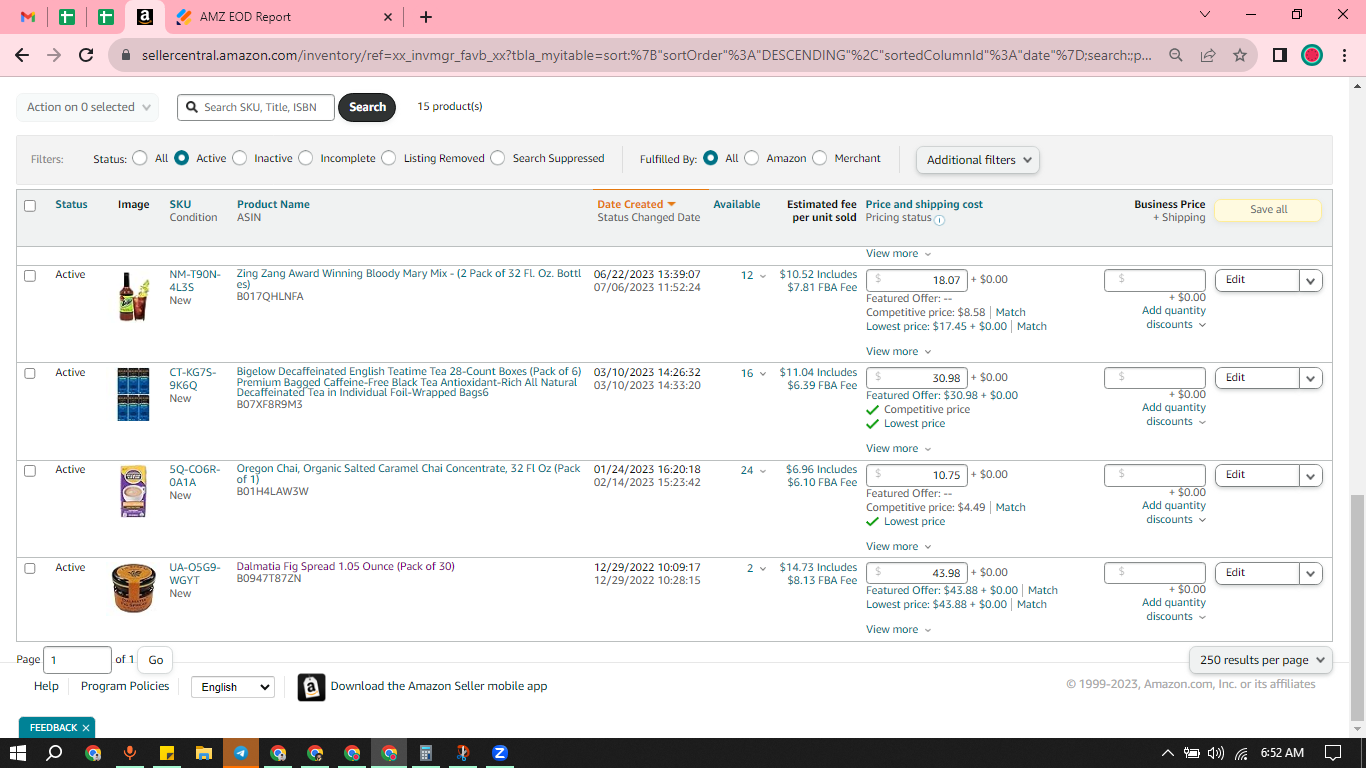
Task: Click the Save all button
Action: 1268,210
